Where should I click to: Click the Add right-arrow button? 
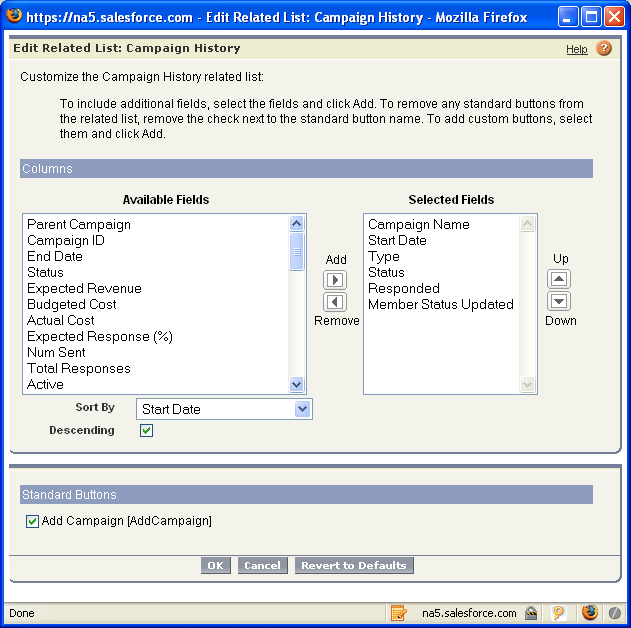pyautogui.click(x=335, y=280)
